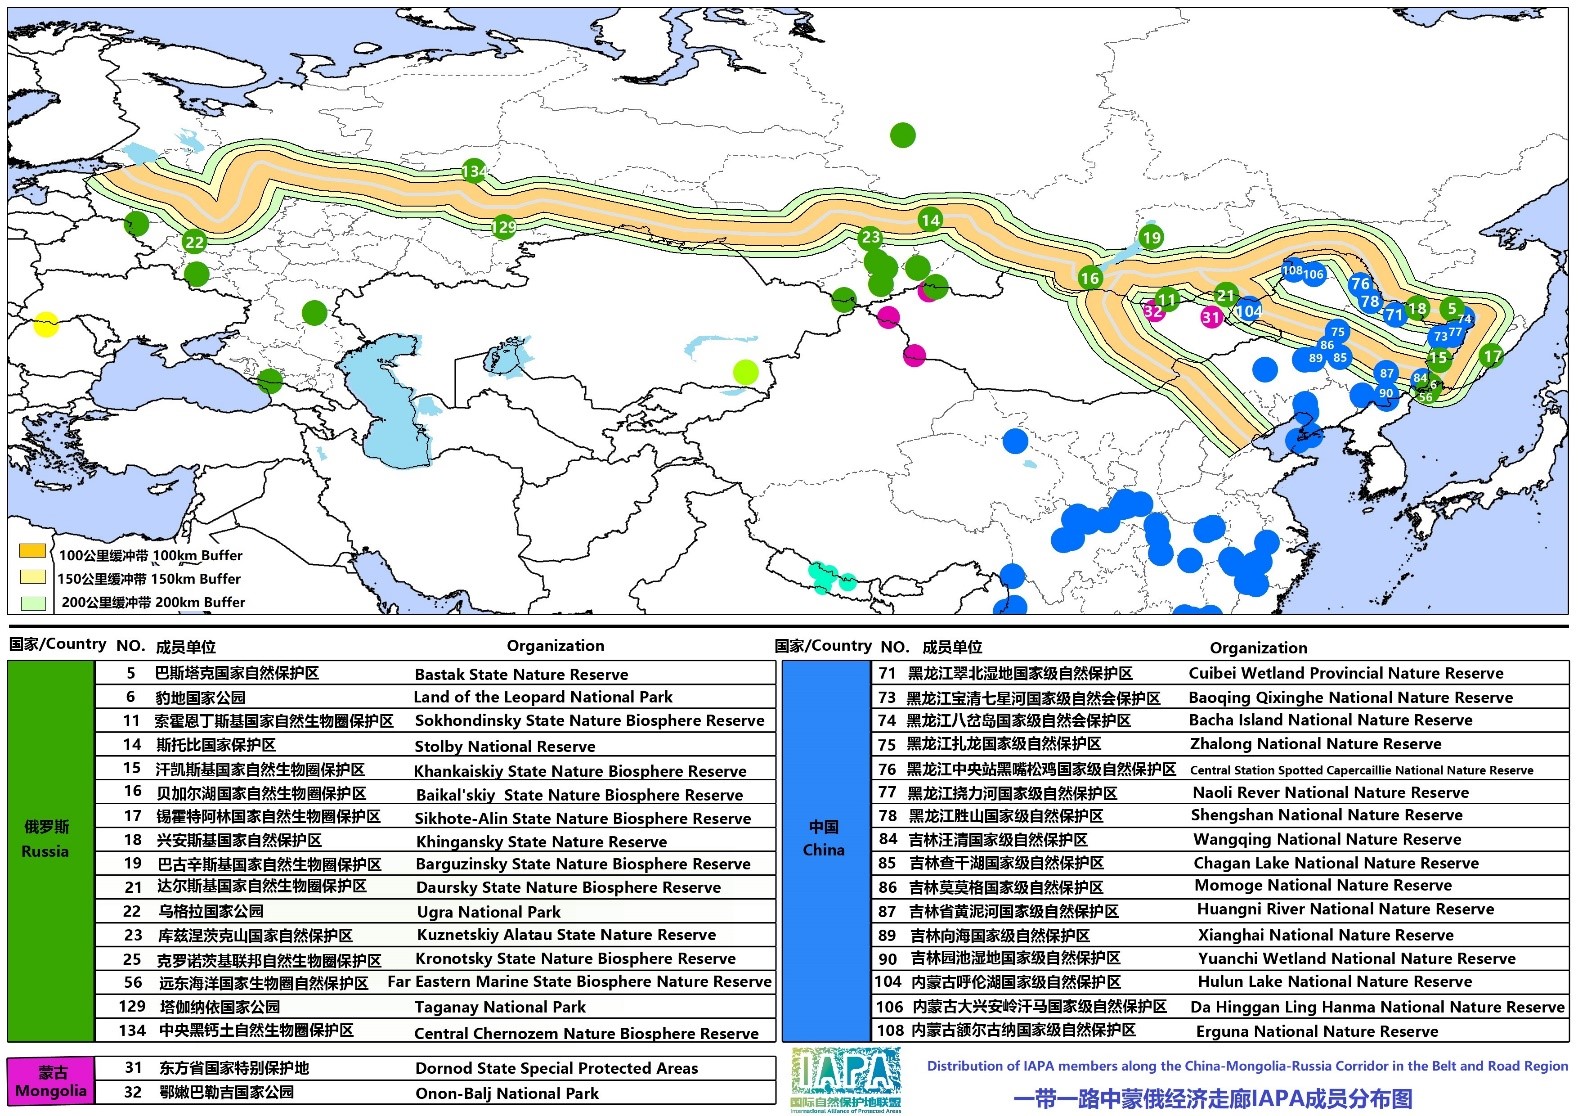The height and width of the screenshot is (1116, 1578).
Task: Click the IAPA logo
Action: tap(846, 1079)
